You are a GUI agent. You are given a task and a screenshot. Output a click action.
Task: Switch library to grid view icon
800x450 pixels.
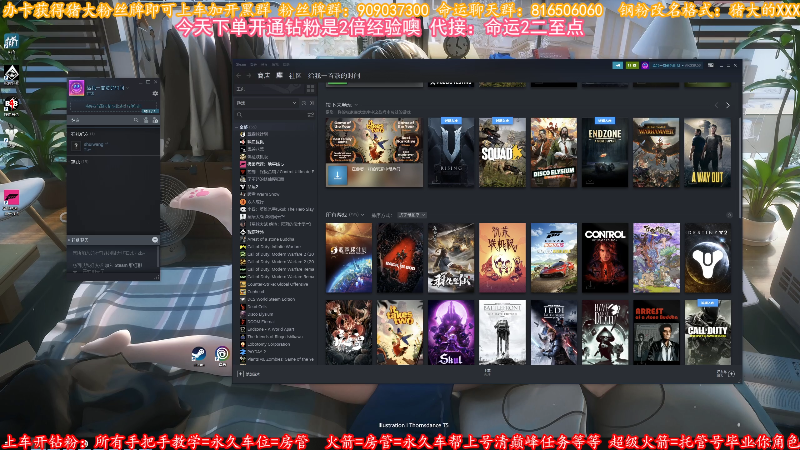point(310,89)
